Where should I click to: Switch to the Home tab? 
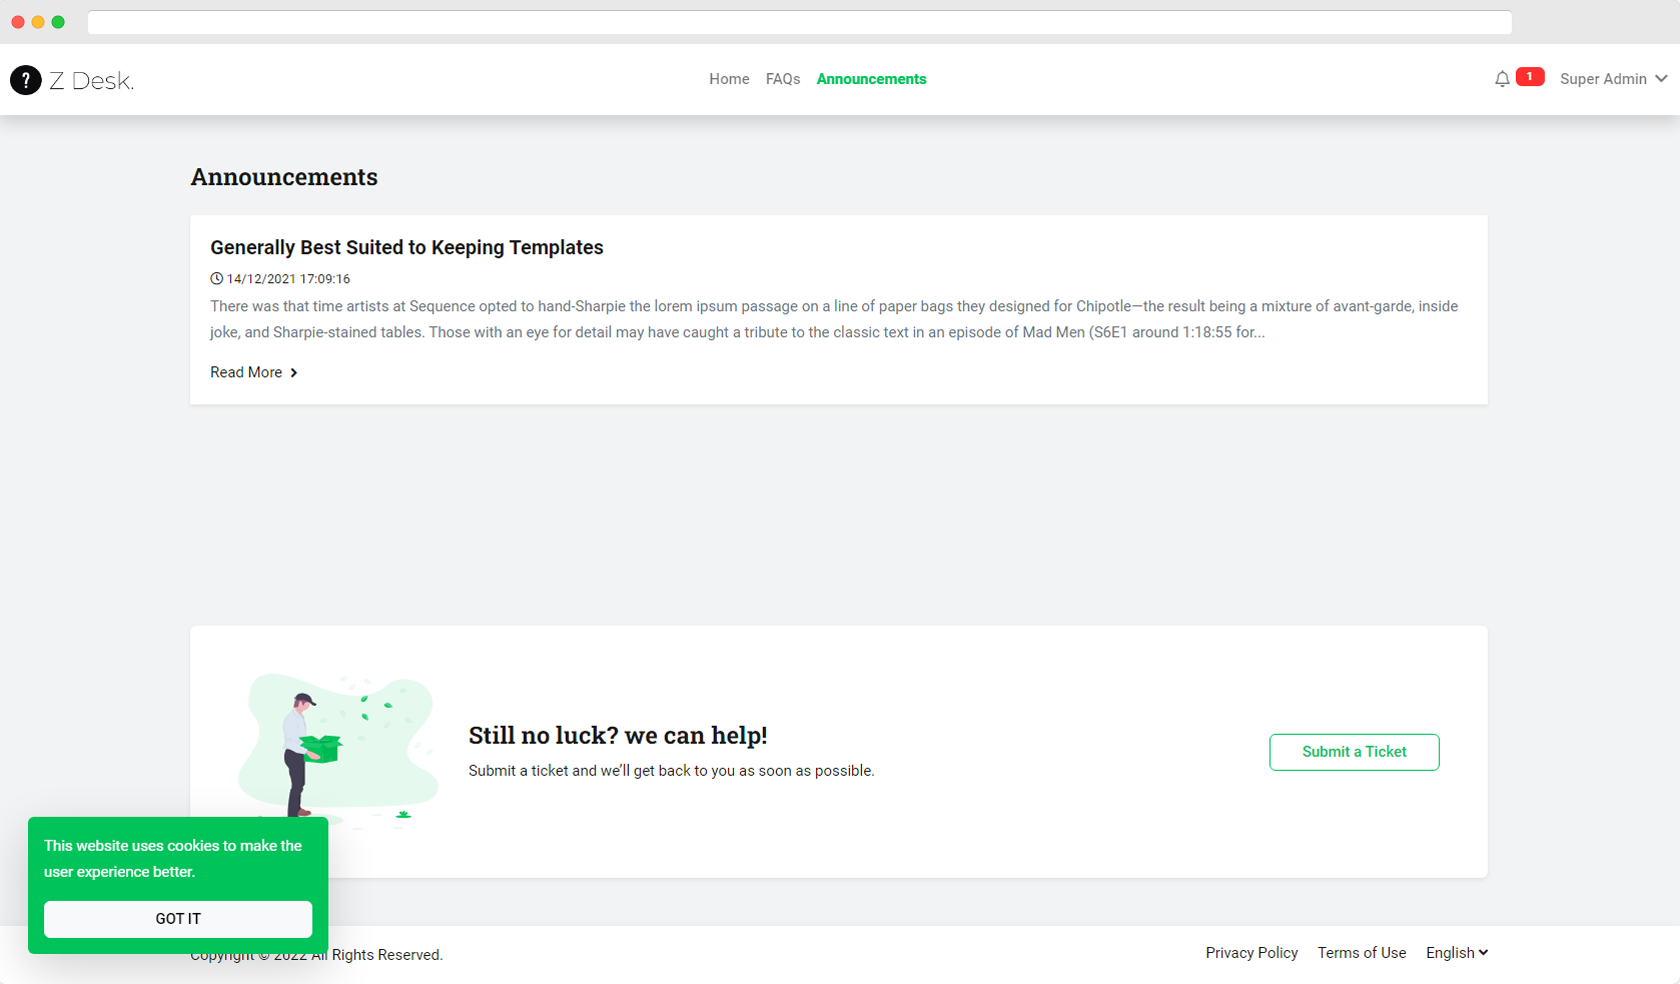[x=729, y=79]
